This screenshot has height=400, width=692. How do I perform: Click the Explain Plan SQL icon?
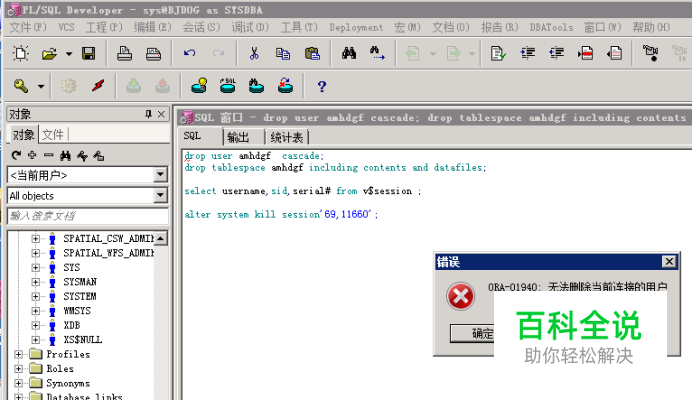coord(228,86)
